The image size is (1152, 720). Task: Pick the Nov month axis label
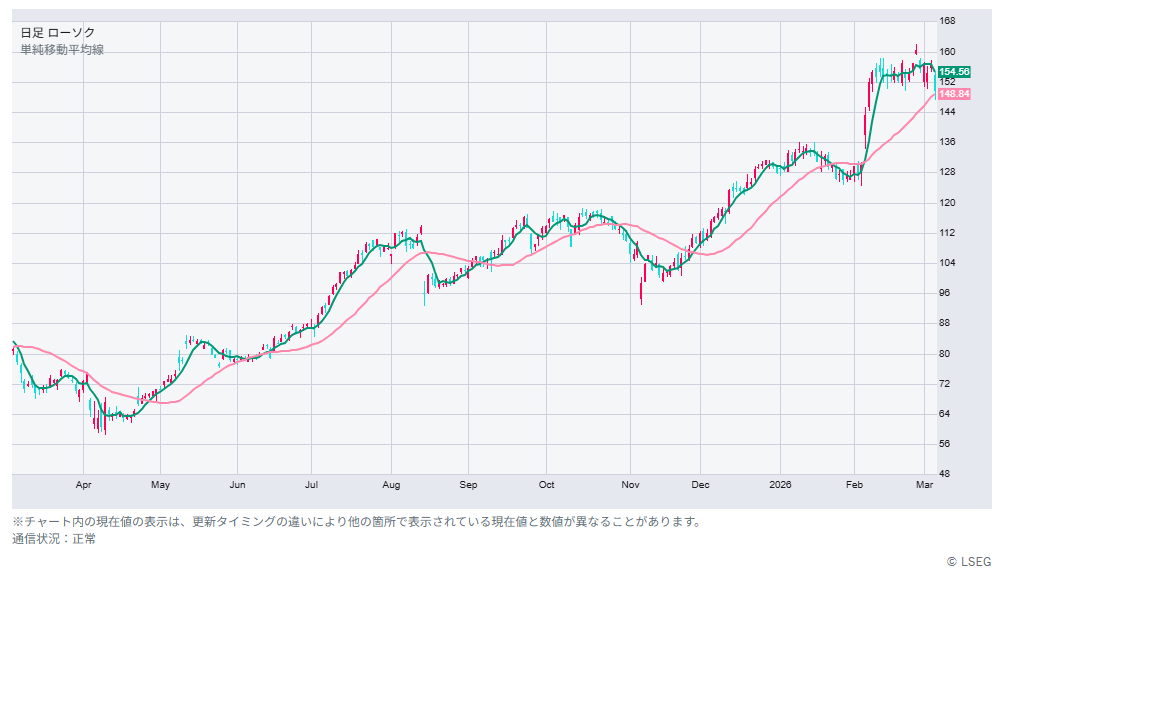click(x=629, y=485)
